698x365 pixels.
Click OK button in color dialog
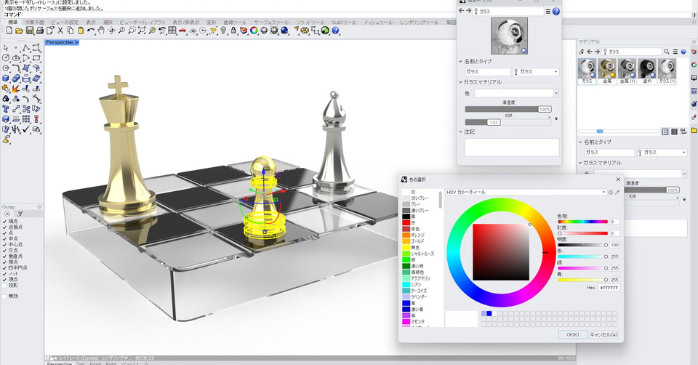coord(572,335)
